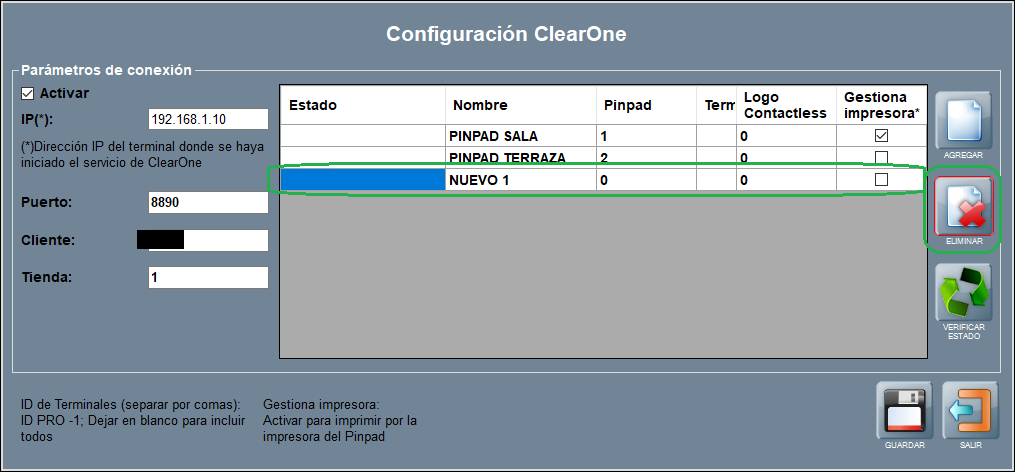Viewport: 1015px width, 472px height.
Task: Click the Agregar new document icon
Action: tap(962, 120)
